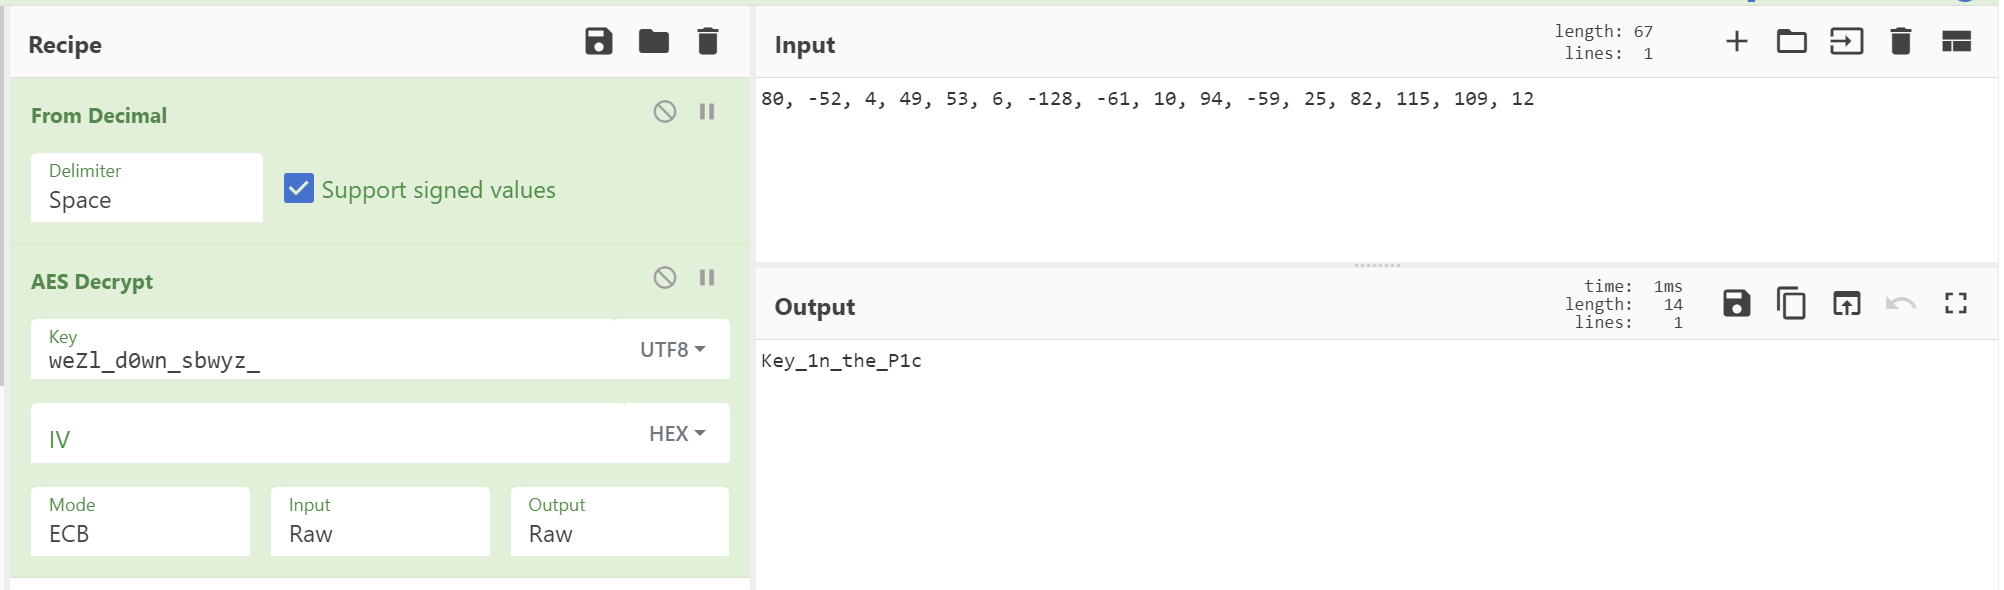Maximise the output pane

(x=1956, y=303)
